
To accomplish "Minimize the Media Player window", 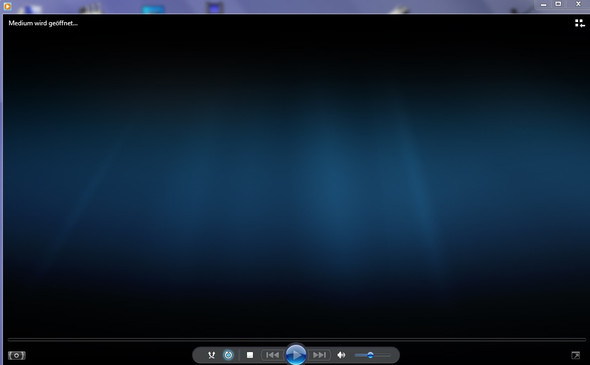I will (543, 5).
